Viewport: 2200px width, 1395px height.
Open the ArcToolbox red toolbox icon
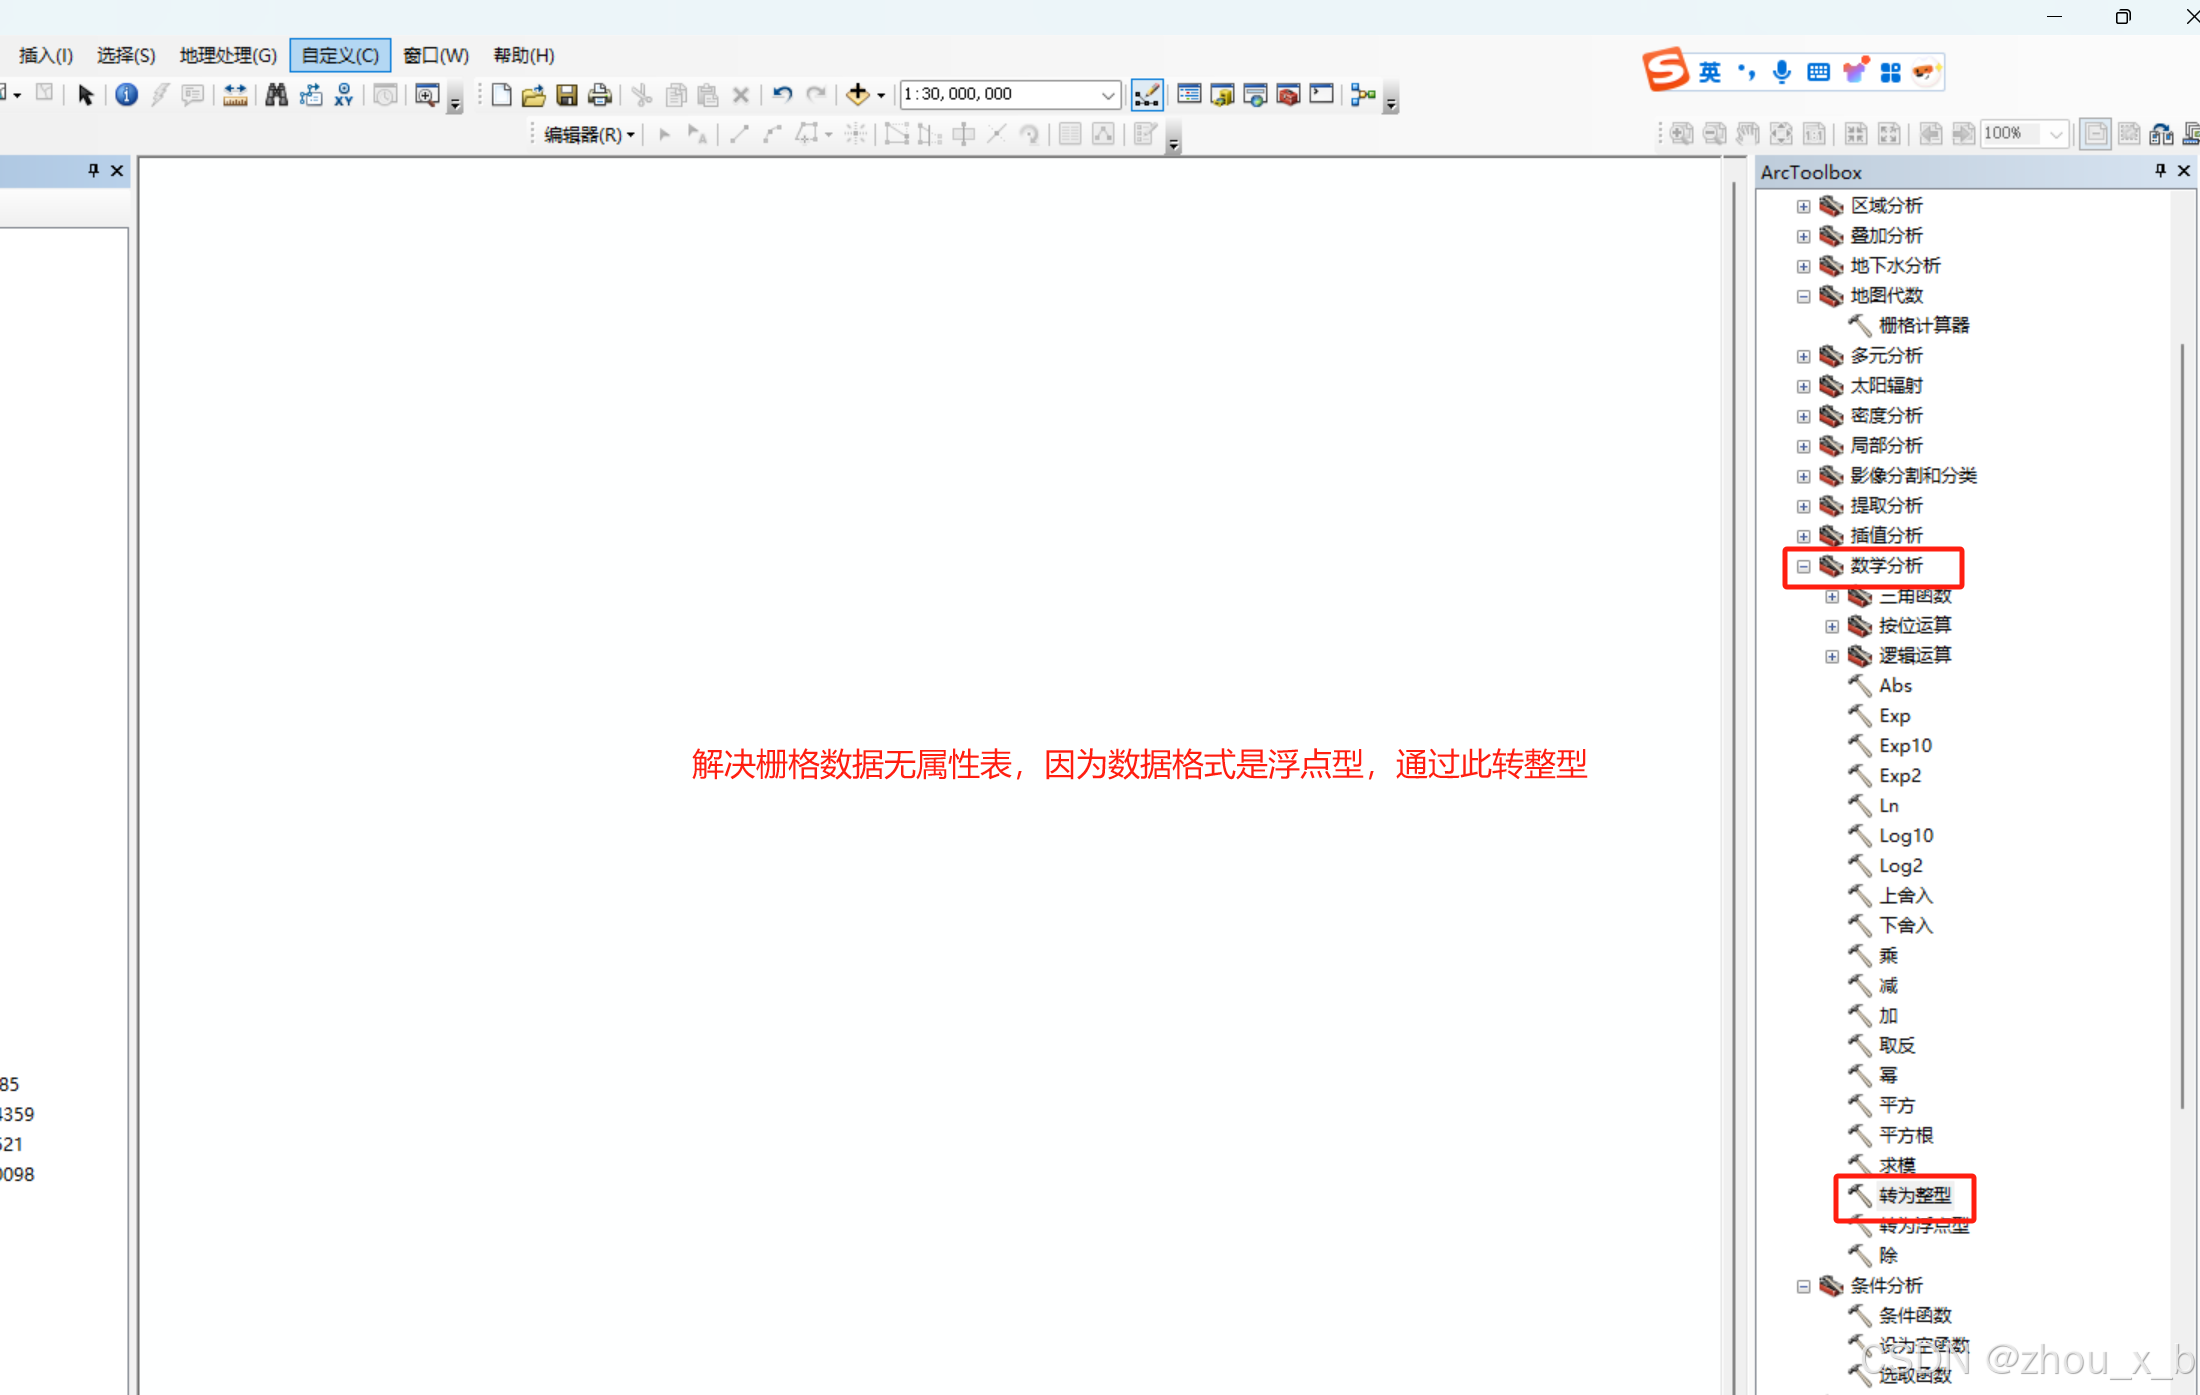(1288, 95)
